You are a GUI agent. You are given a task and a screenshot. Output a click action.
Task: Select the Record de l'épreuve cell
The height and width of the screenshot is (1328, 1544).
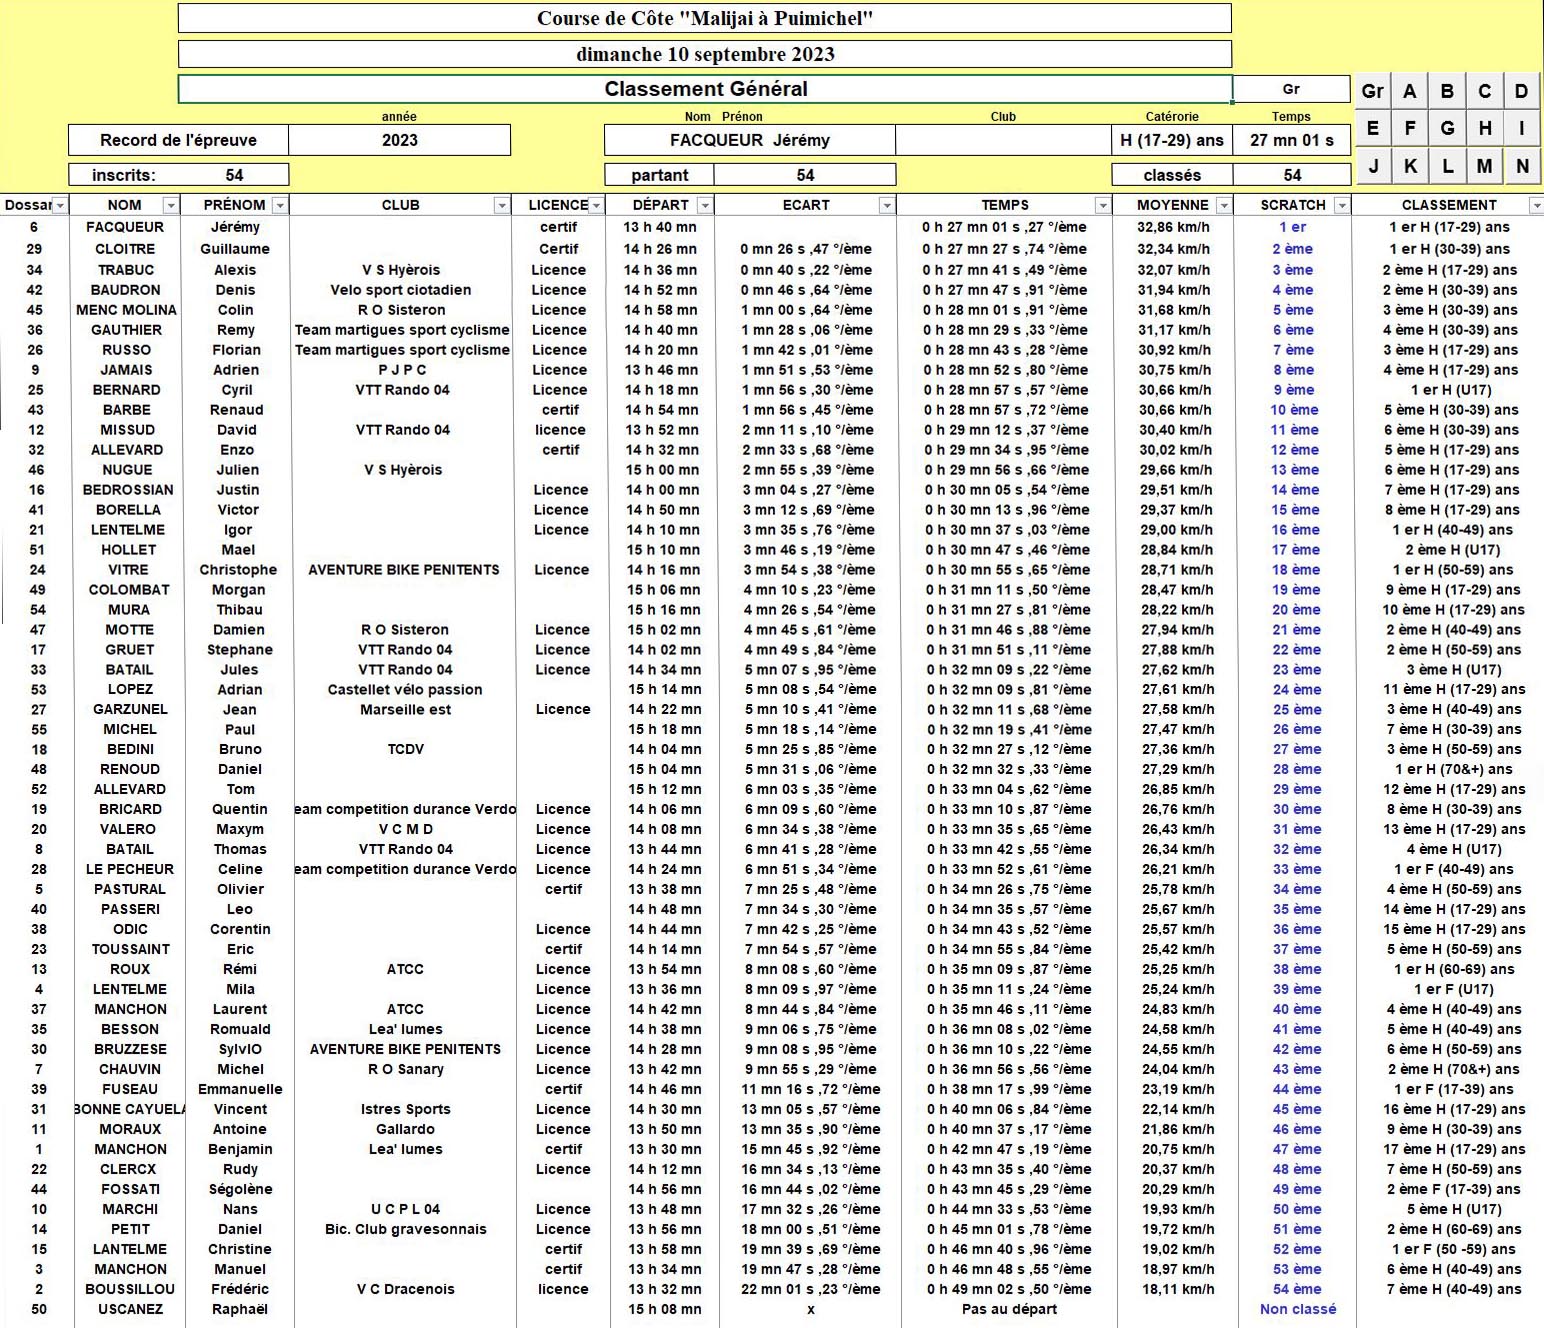tap(178, 140)
